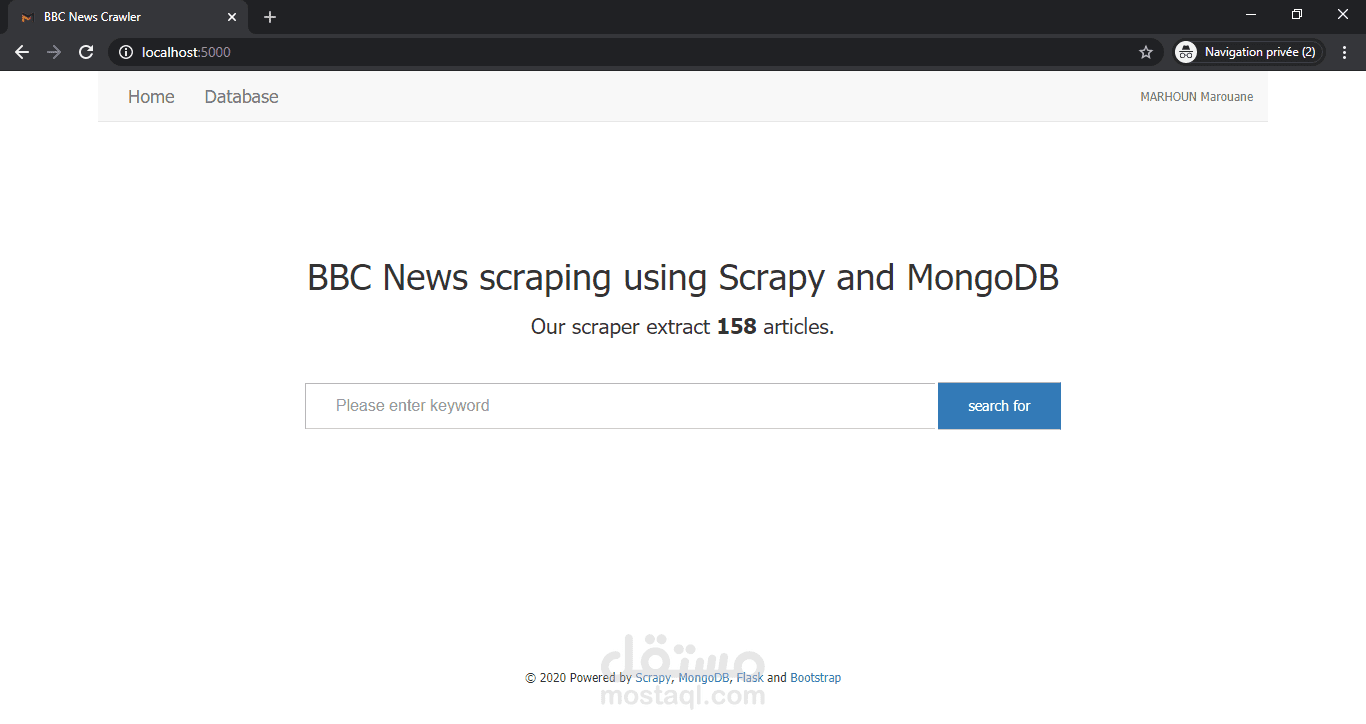Bookmark the page with the star icon
Screen dimensions: 1366x724
1145,52
